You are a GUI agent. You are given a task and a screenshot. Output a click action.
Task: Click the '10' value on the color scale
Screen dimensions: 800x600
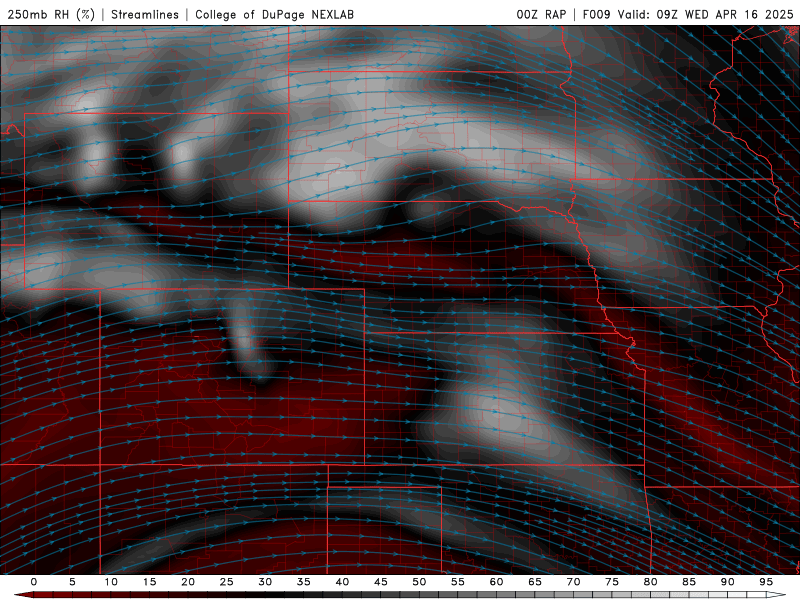pyautogui.click(x=111, y=582)
